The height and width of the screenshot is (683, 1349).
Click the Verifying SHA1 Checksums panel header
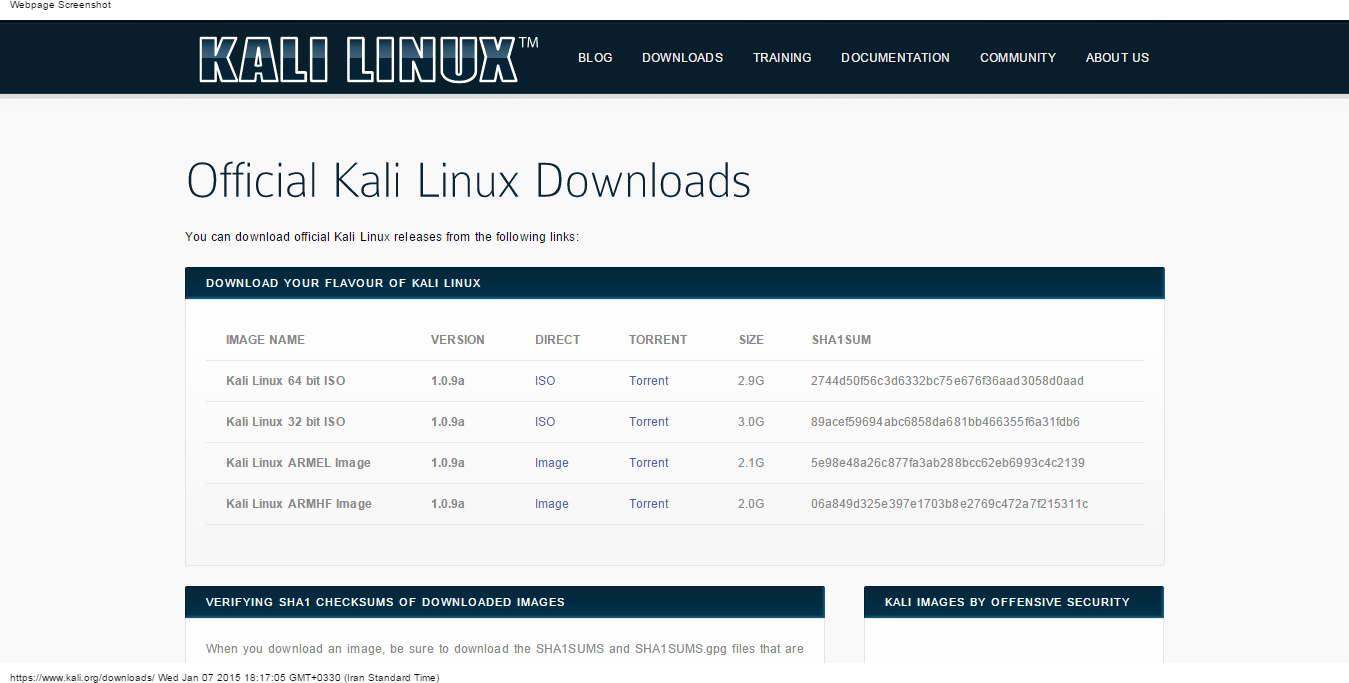click(505, 602)
